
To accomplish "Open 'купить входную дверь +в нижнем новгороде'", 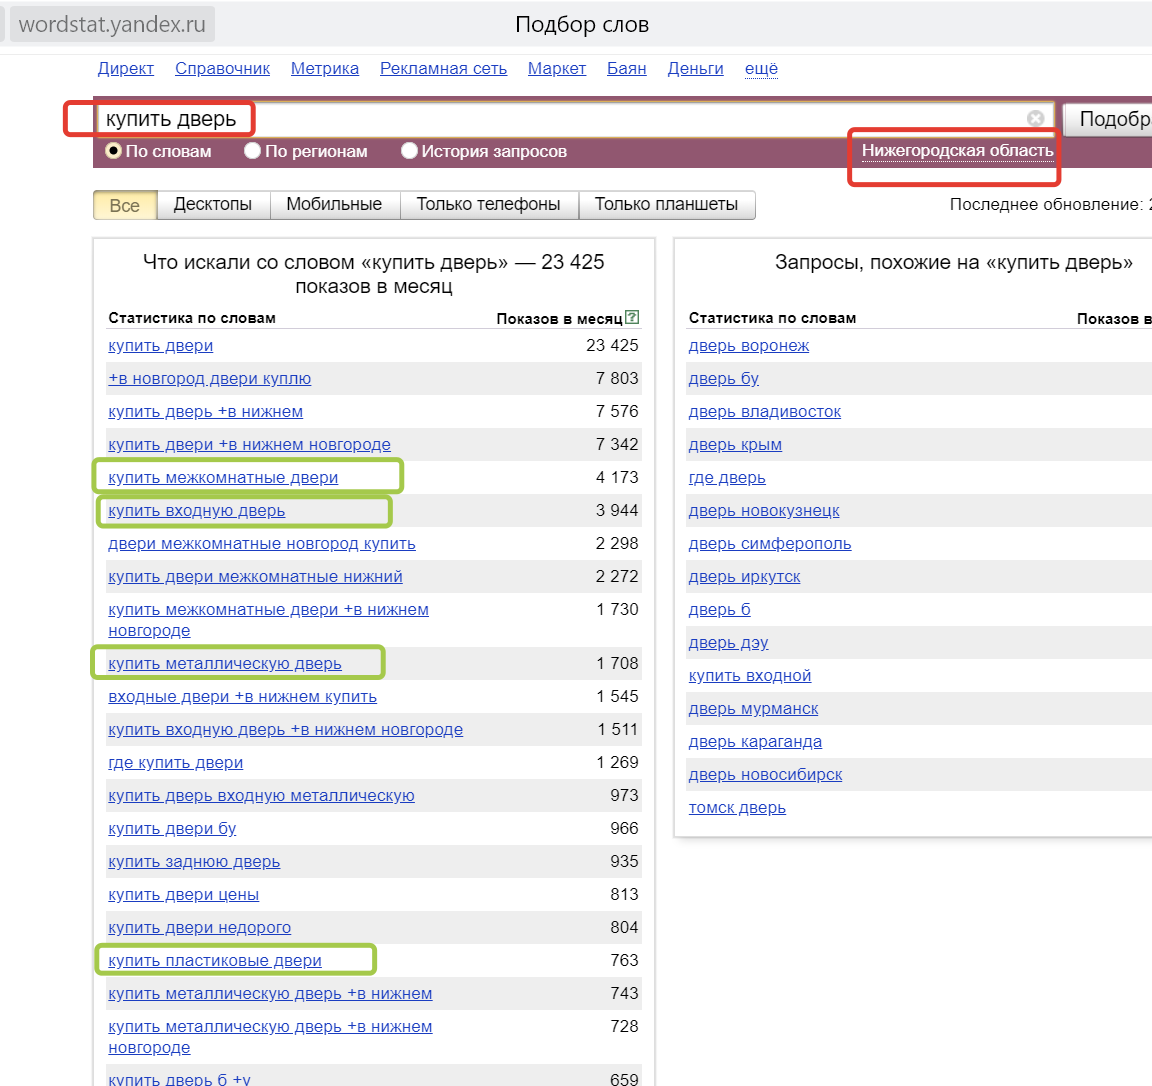I will click(285, 730).
